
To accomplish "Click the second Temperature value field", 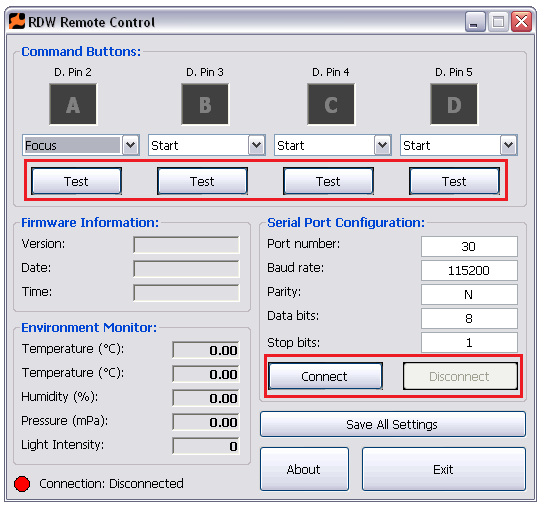I will (206, 374).
